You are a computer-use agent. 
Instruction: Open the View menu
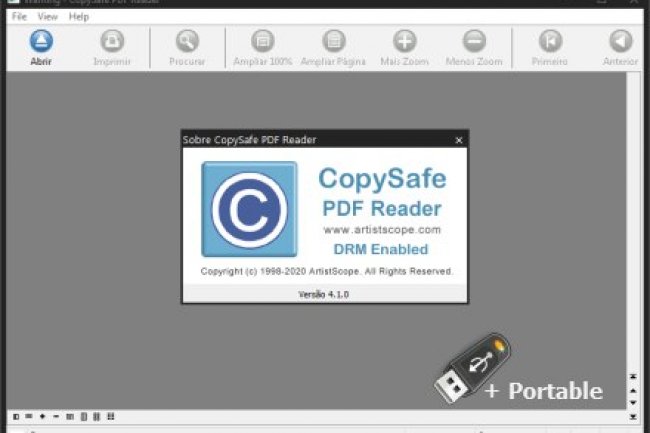click(x=47, y=17)
